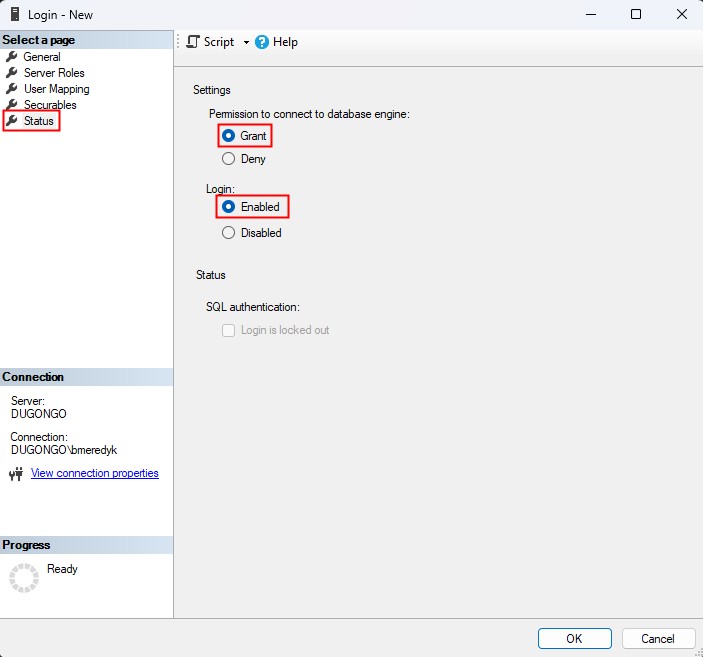Click the wrench icon beside Securables
This screenshot has width=703, height=657.
(x=12, y=104)
